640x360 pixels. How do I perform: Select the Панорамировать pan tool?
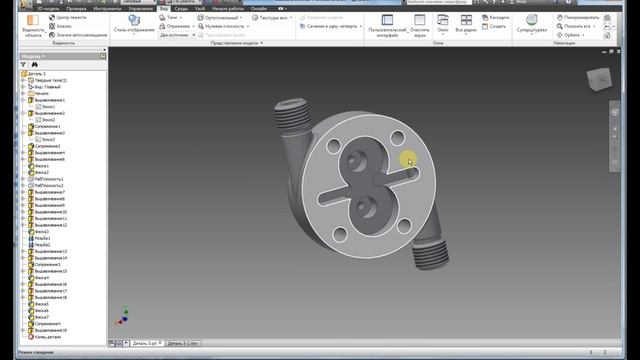(x=578, y=18)
